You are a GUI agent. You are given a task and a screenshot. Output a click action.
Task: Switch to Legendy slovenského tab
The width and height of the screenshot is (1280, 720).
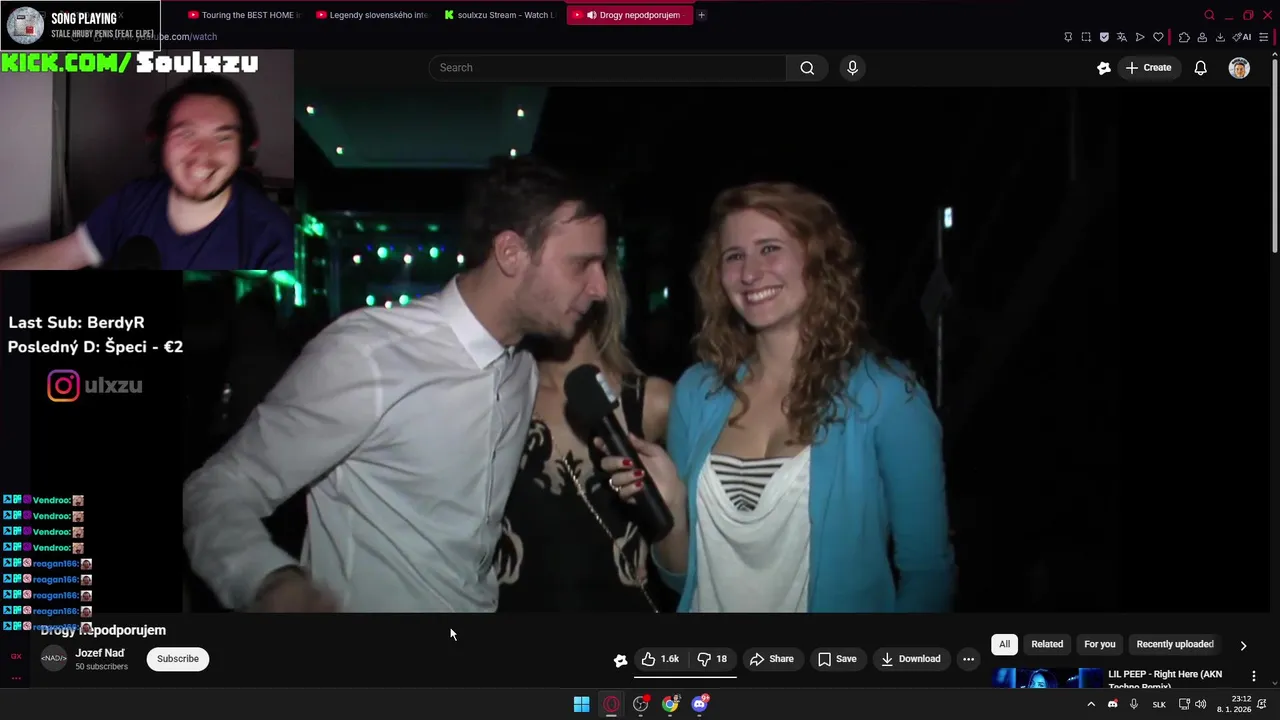pyautogui.click(x=371, y=15)
